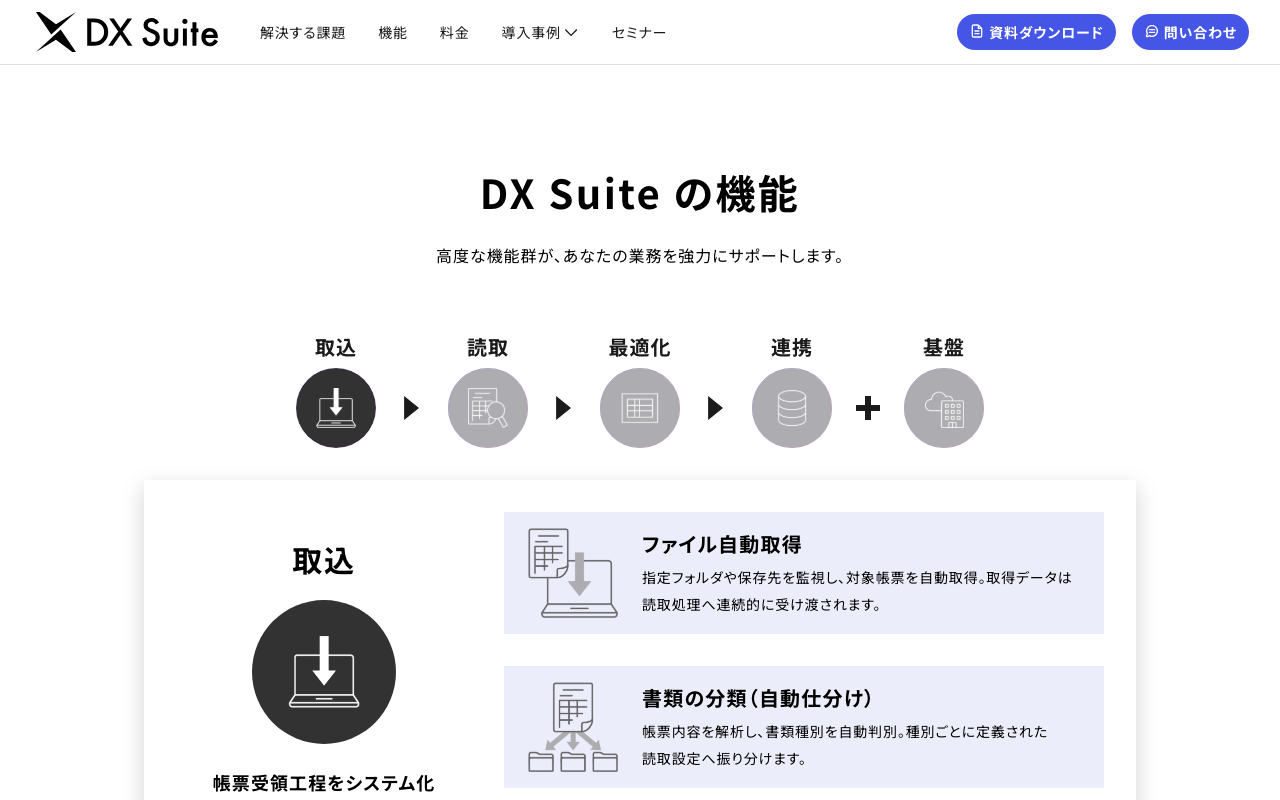Click the 連携 step label
The width and height of the screenshot is (1280, 800).
(x=792, y=348)
